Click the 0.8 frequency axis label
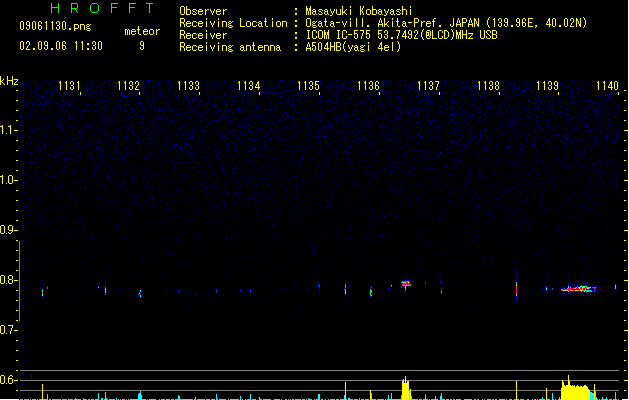 [8, 280]
